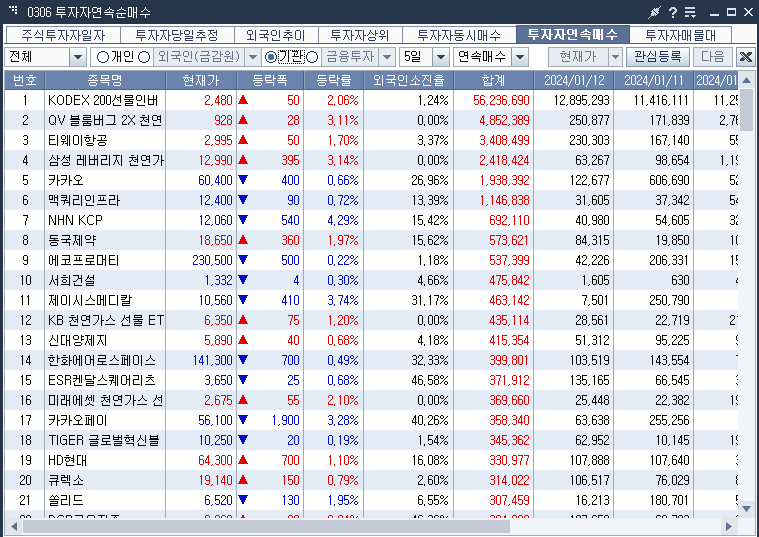Viewport: 759px width, 537px height.
Task: Select the 맥쿼리인프라 stock name
Action: click(84, 200)
